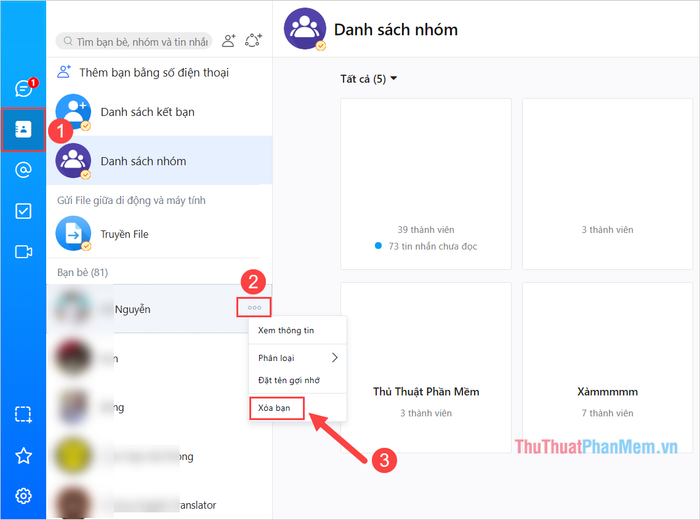700x520 pixels.
Task: Click 73 tin nhắn chưa đọc text
Action: pyautogui.click(x=433, y=246)
